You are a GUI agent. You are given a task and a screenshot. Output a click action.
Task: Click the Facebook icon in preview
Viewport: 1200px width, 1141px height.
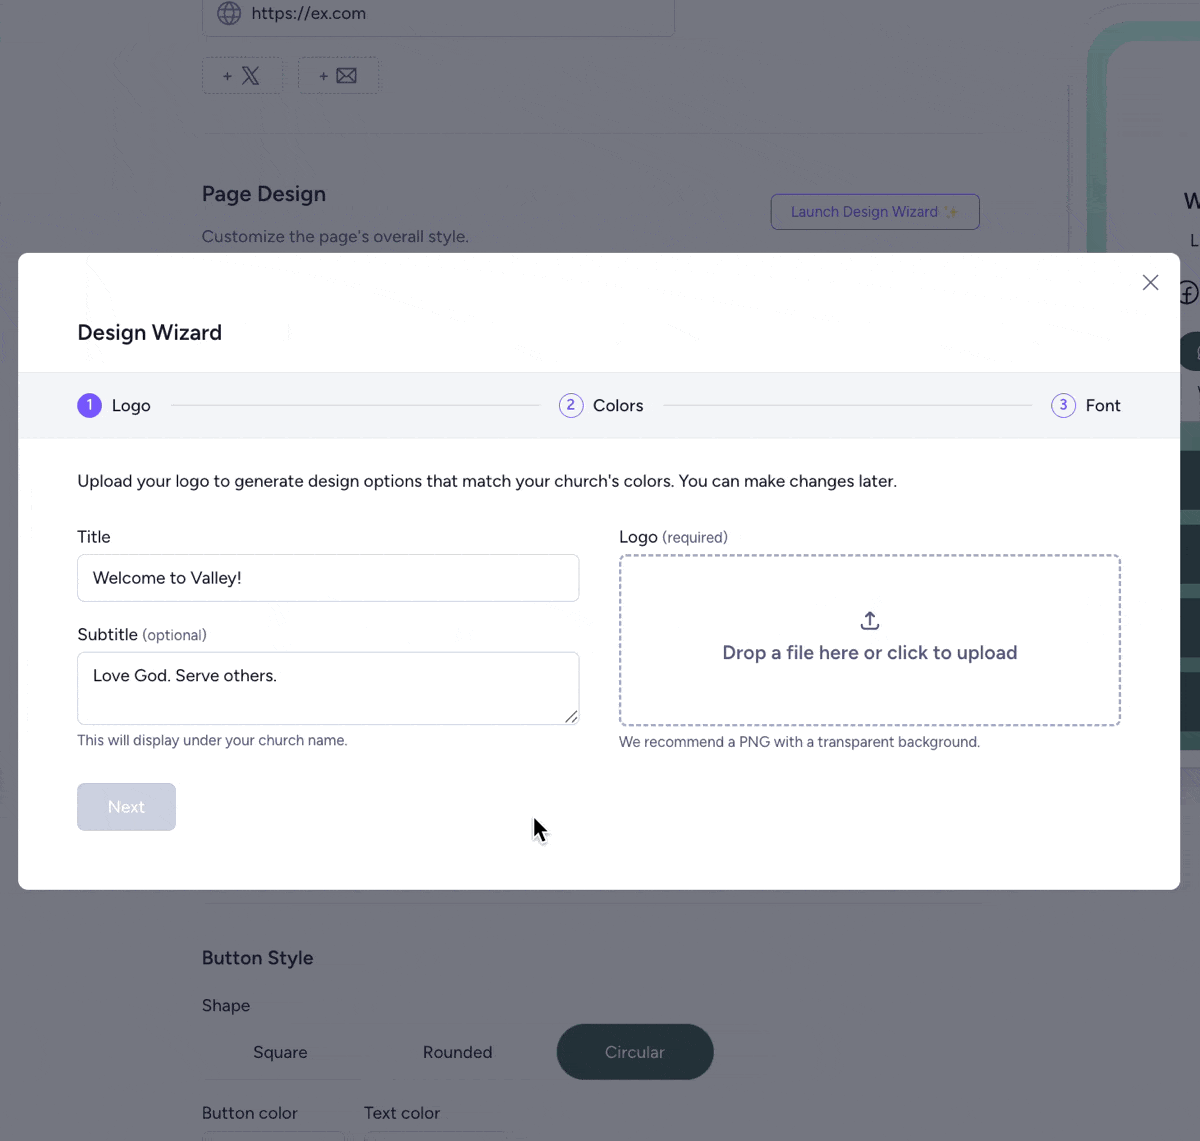pyautogui.click(x=1188, y=293)
